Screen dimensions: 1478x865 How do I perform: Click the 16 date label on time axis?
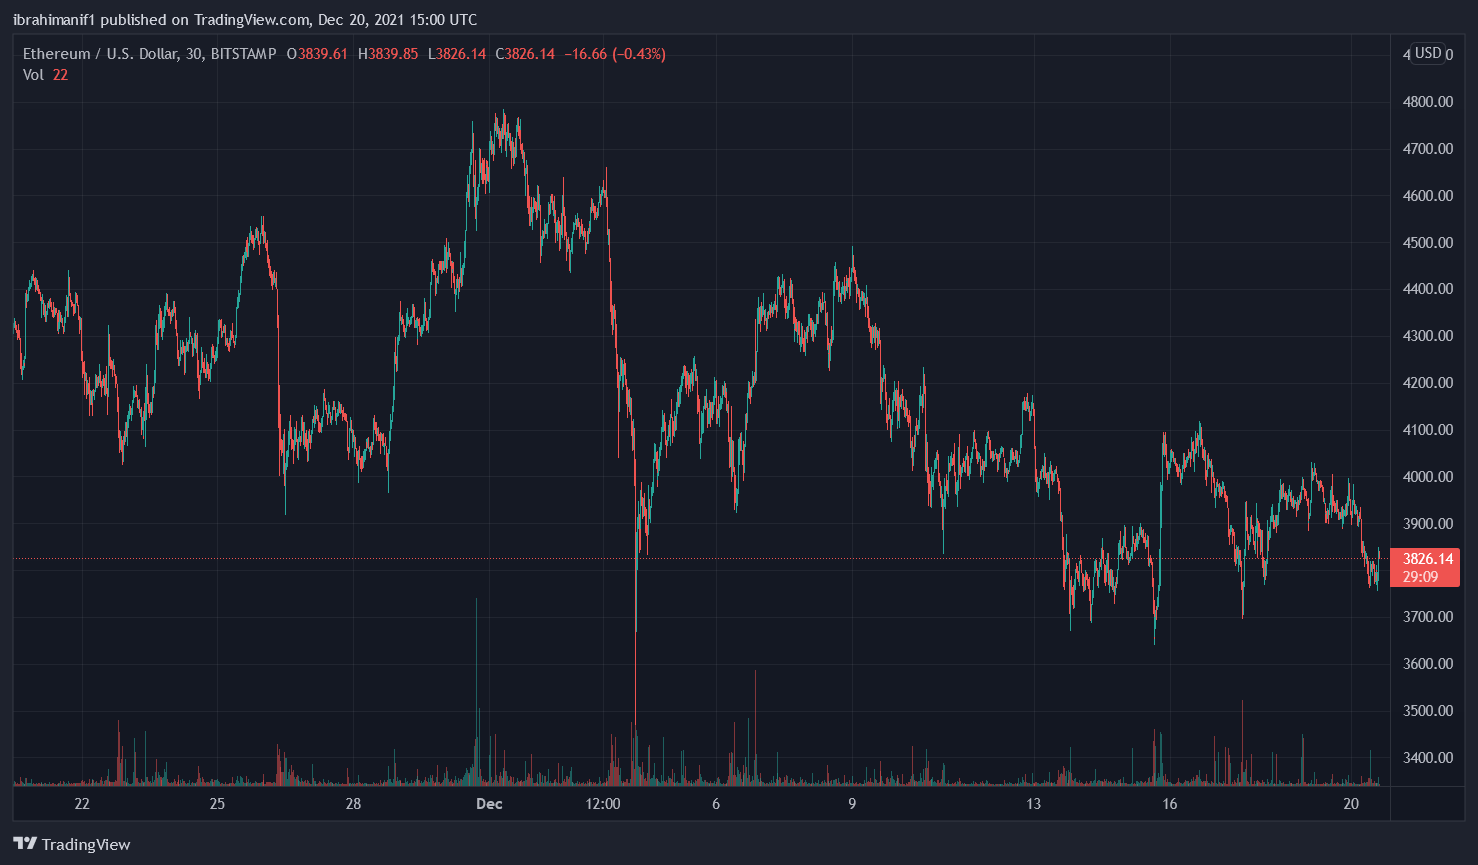click(1169, 804)
